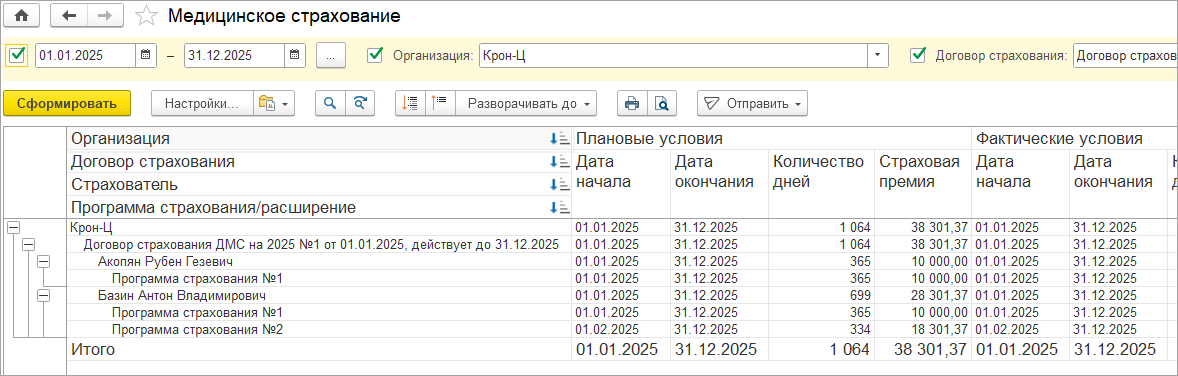Image resolution: width=1178 pixels, height=376 pixels.
Task: Edit the end date field 31.12.2025
Action: pyautogui.click(x=234, y=55)
